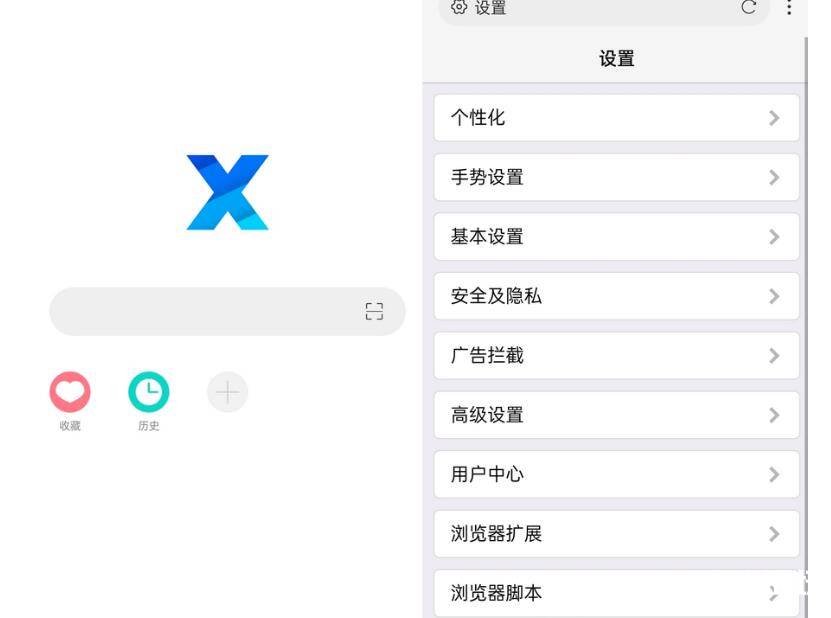Click the 设置 address bar field
This screenshot has width=831, height=618.
point(604,8)
